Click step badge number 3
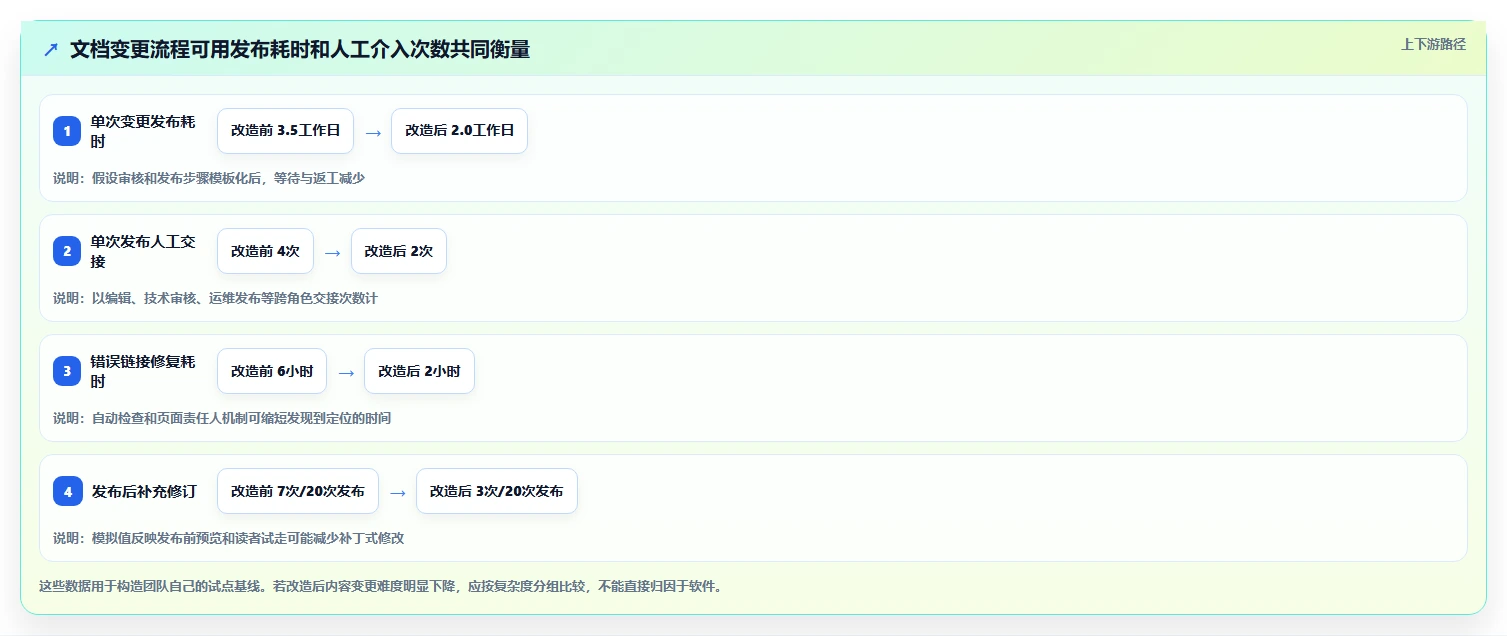This screenshot has height=636, width=1507. [x=67, y=371]
